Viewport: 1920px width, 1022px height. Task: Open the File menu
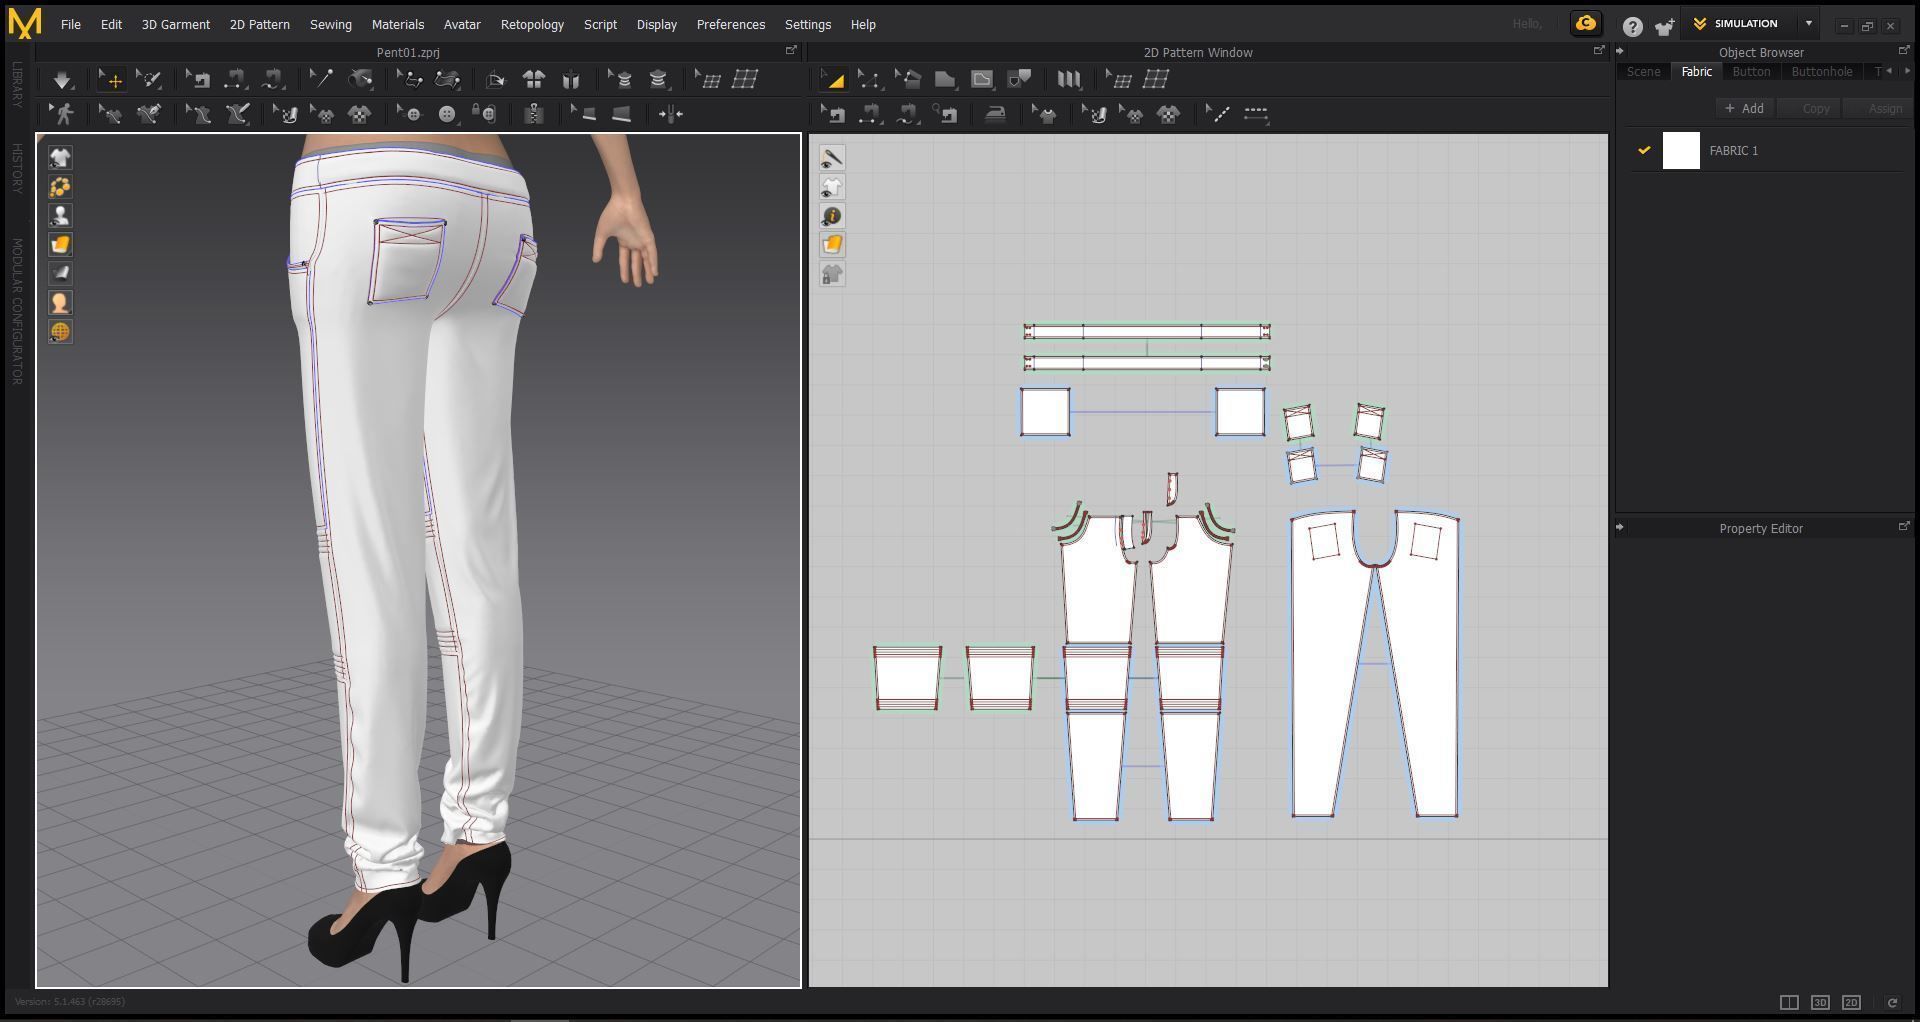pos(70,24)
